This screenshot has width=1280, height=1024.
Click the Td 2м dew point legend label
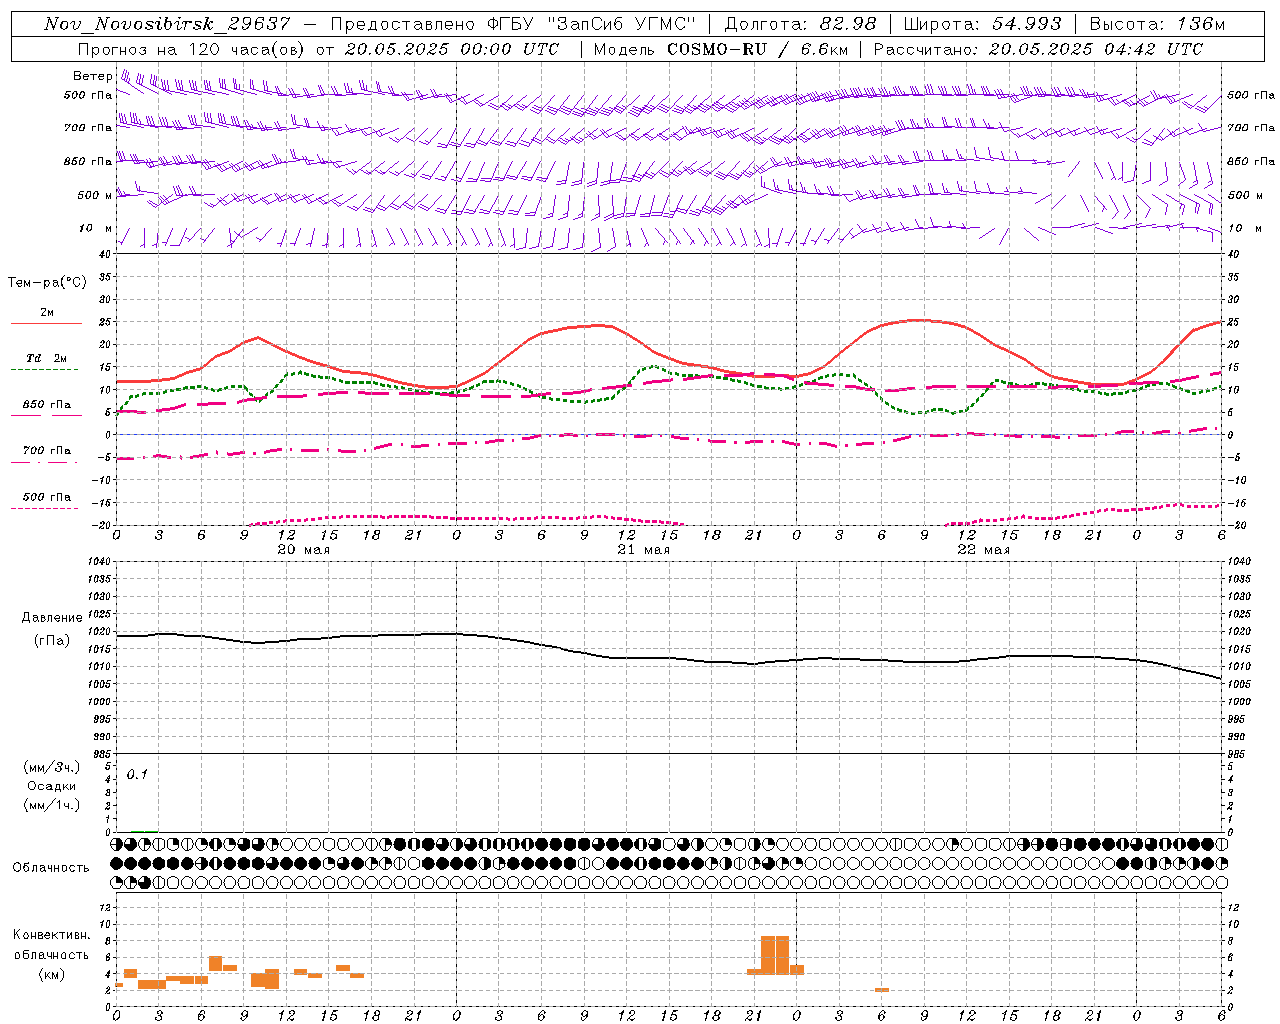click(x=46, y=358)
